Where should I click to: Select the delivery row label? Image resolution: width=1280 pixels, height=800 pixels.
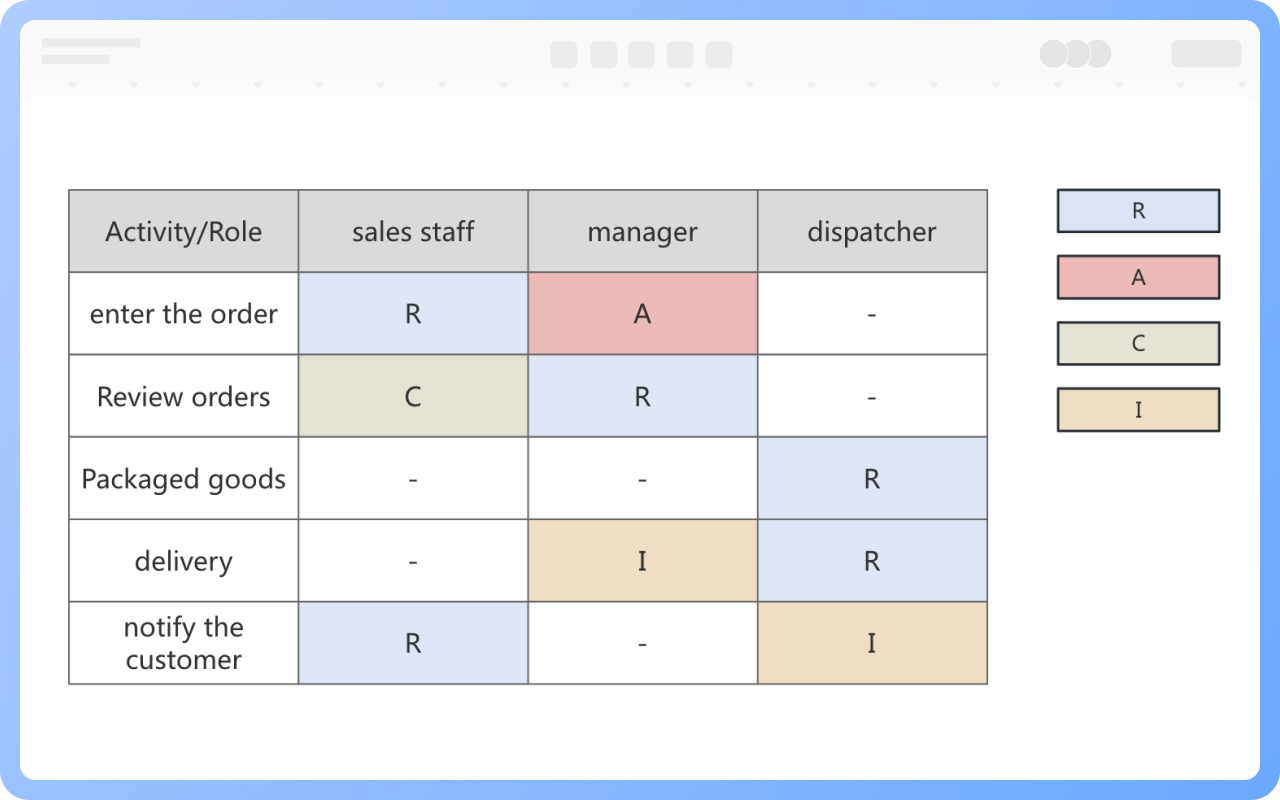183,561
